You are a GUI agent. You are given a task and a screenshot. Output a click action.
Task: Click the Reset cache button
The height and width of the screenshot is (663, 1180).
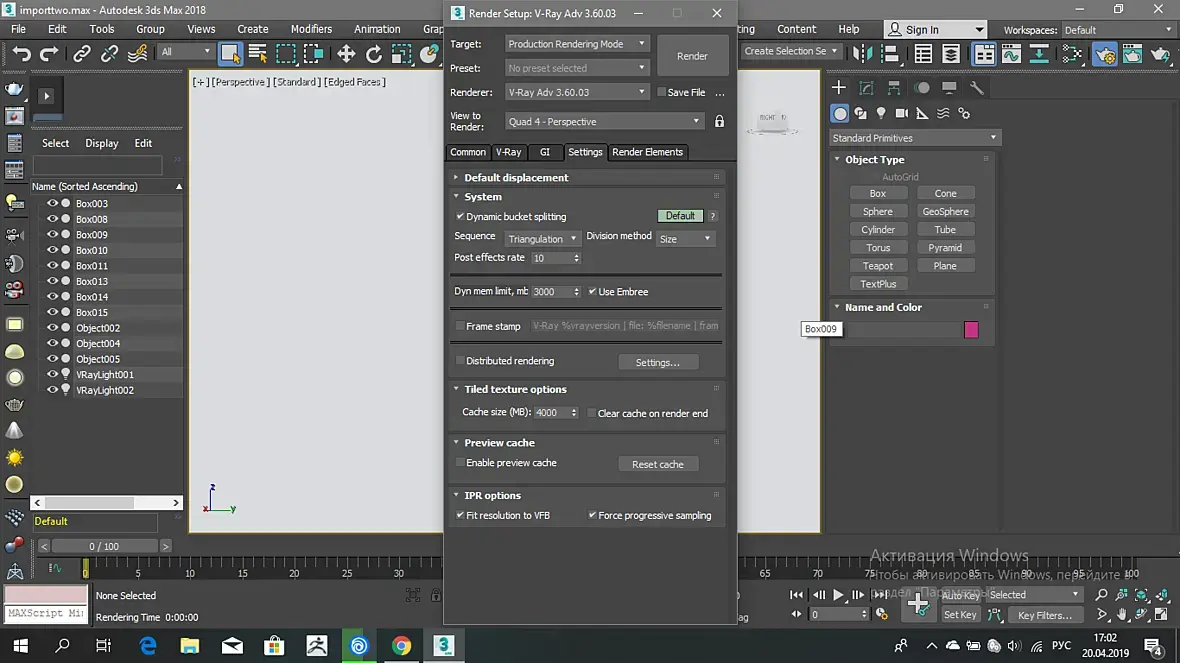658,464
